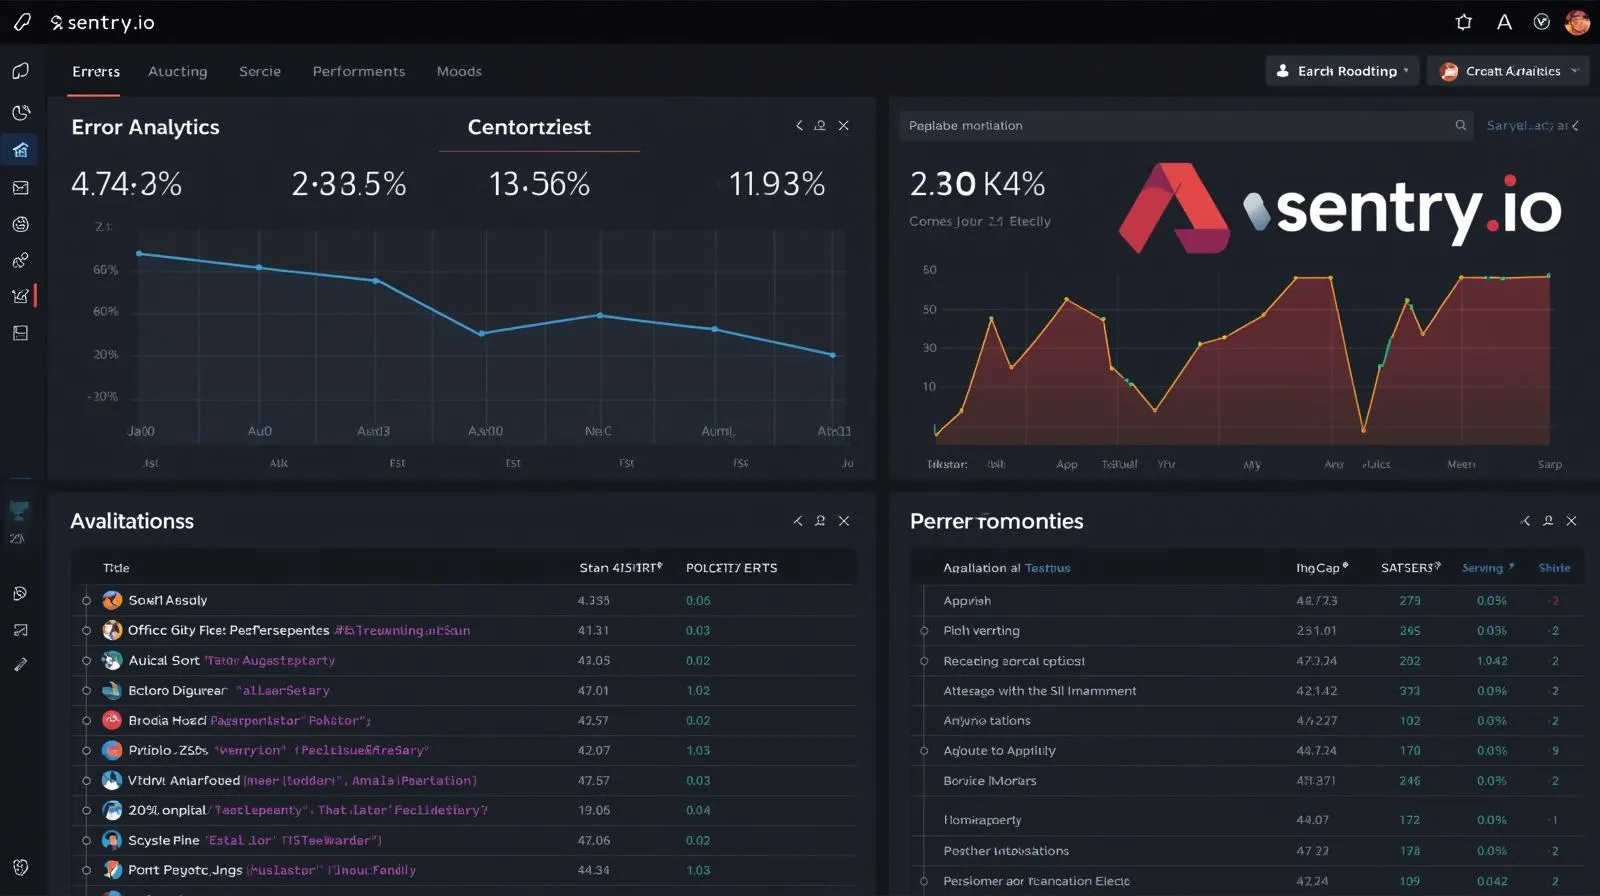Click the zoom icon in Perrer tomonties panel

point(1548,521)
